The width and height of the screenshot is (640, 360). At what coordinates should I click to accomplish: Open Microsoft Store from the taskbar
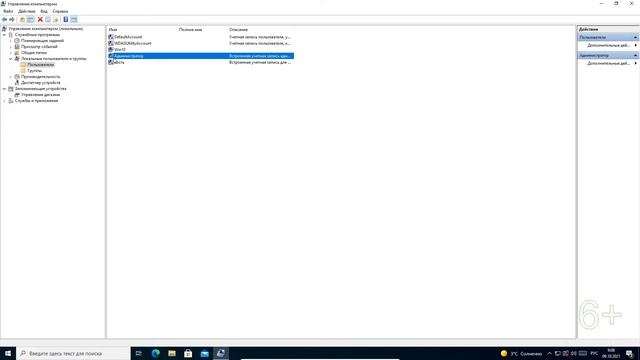point(188,353)
